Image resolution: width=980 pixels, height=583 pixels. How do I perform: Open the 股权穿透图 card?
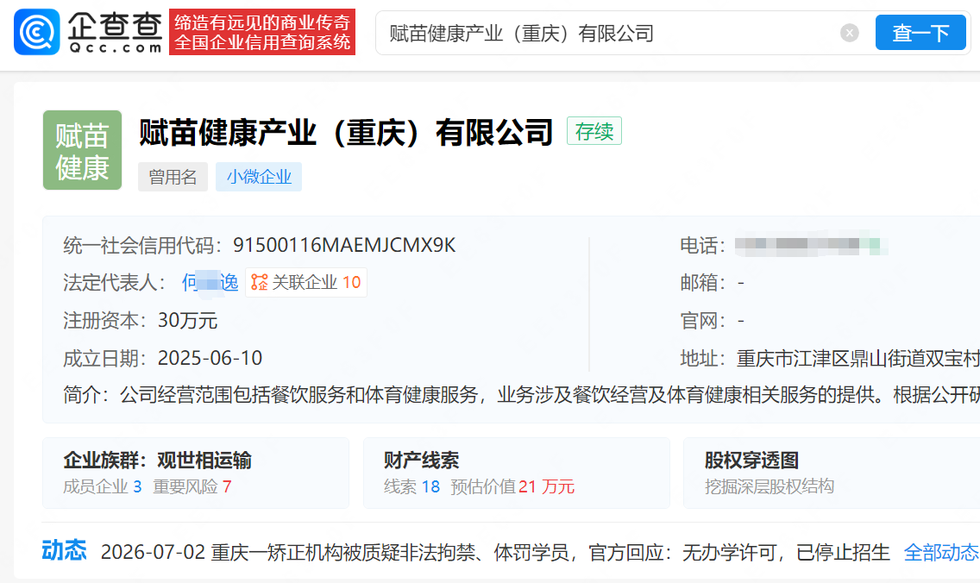click(832, 473)
